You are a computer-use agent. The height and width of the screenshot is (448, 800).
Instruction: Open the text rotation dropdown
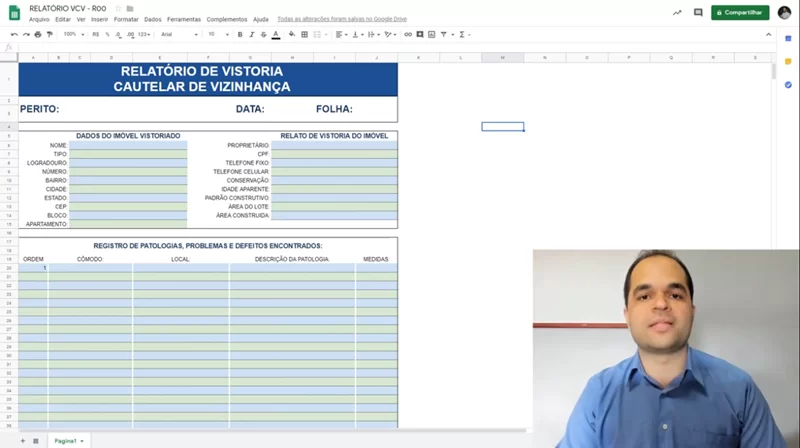point(390,35)
